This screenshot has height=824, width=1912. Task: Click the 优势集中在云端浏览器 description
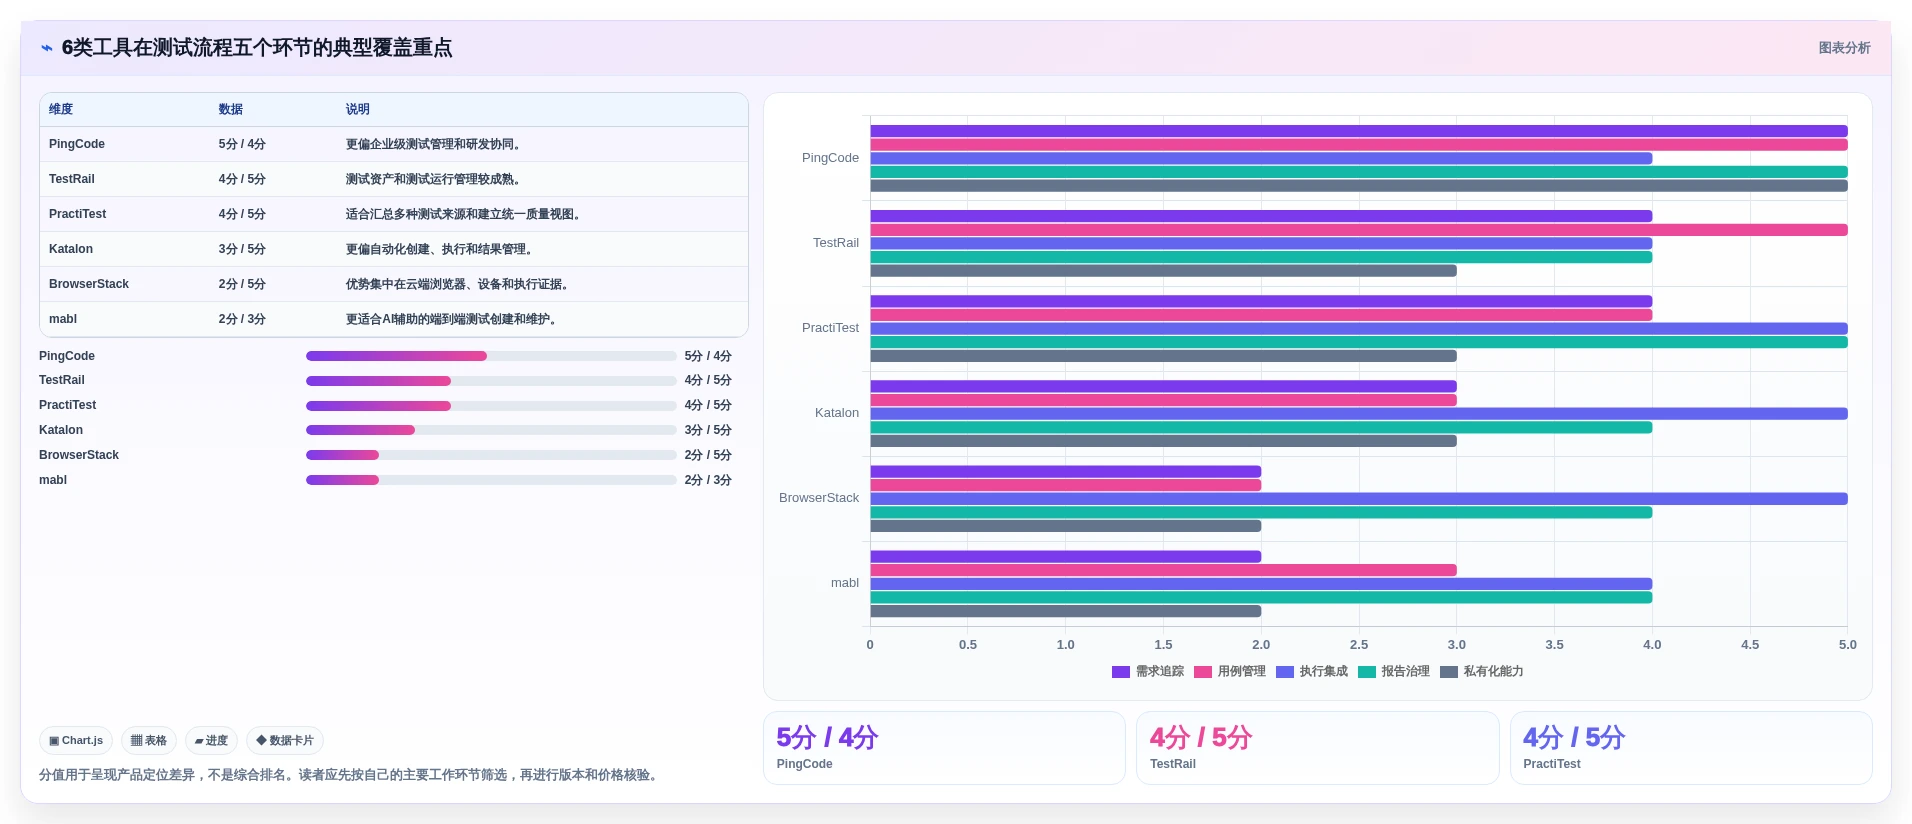pyautogui.click(x=457, y=284)
